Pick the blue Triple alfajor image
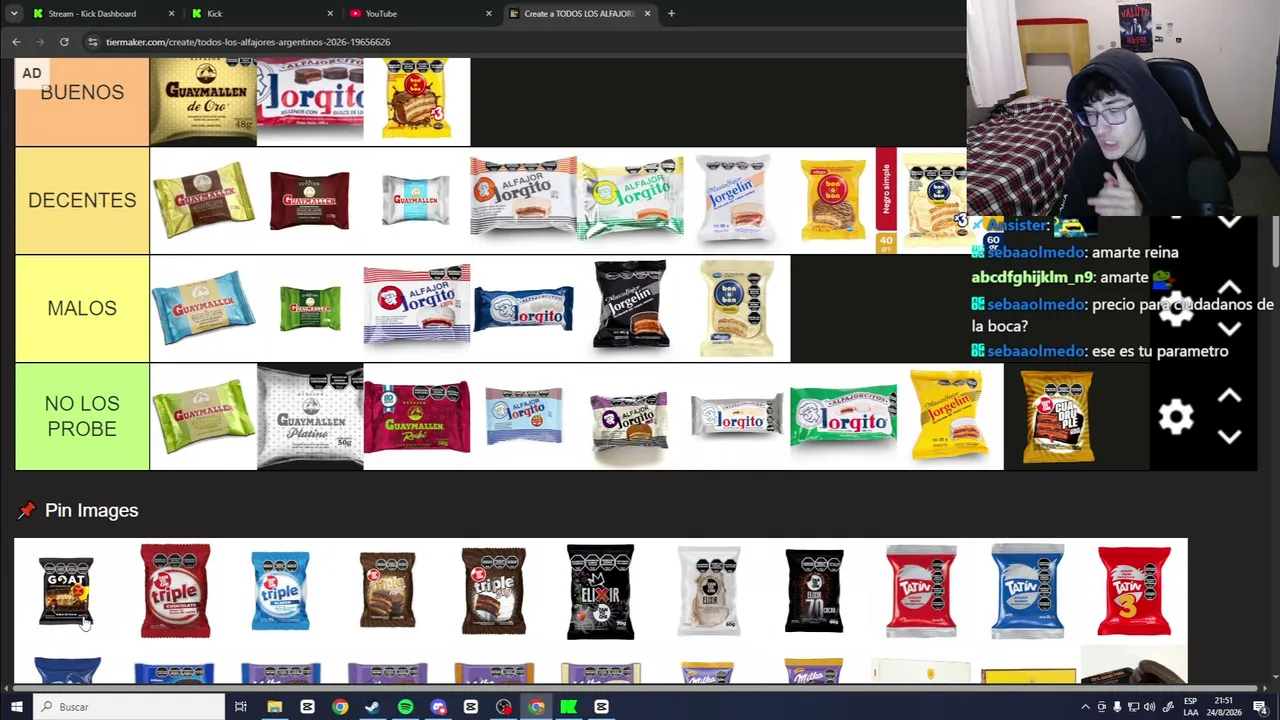This screenshot has width=1280, height=720. coord(280,591)
